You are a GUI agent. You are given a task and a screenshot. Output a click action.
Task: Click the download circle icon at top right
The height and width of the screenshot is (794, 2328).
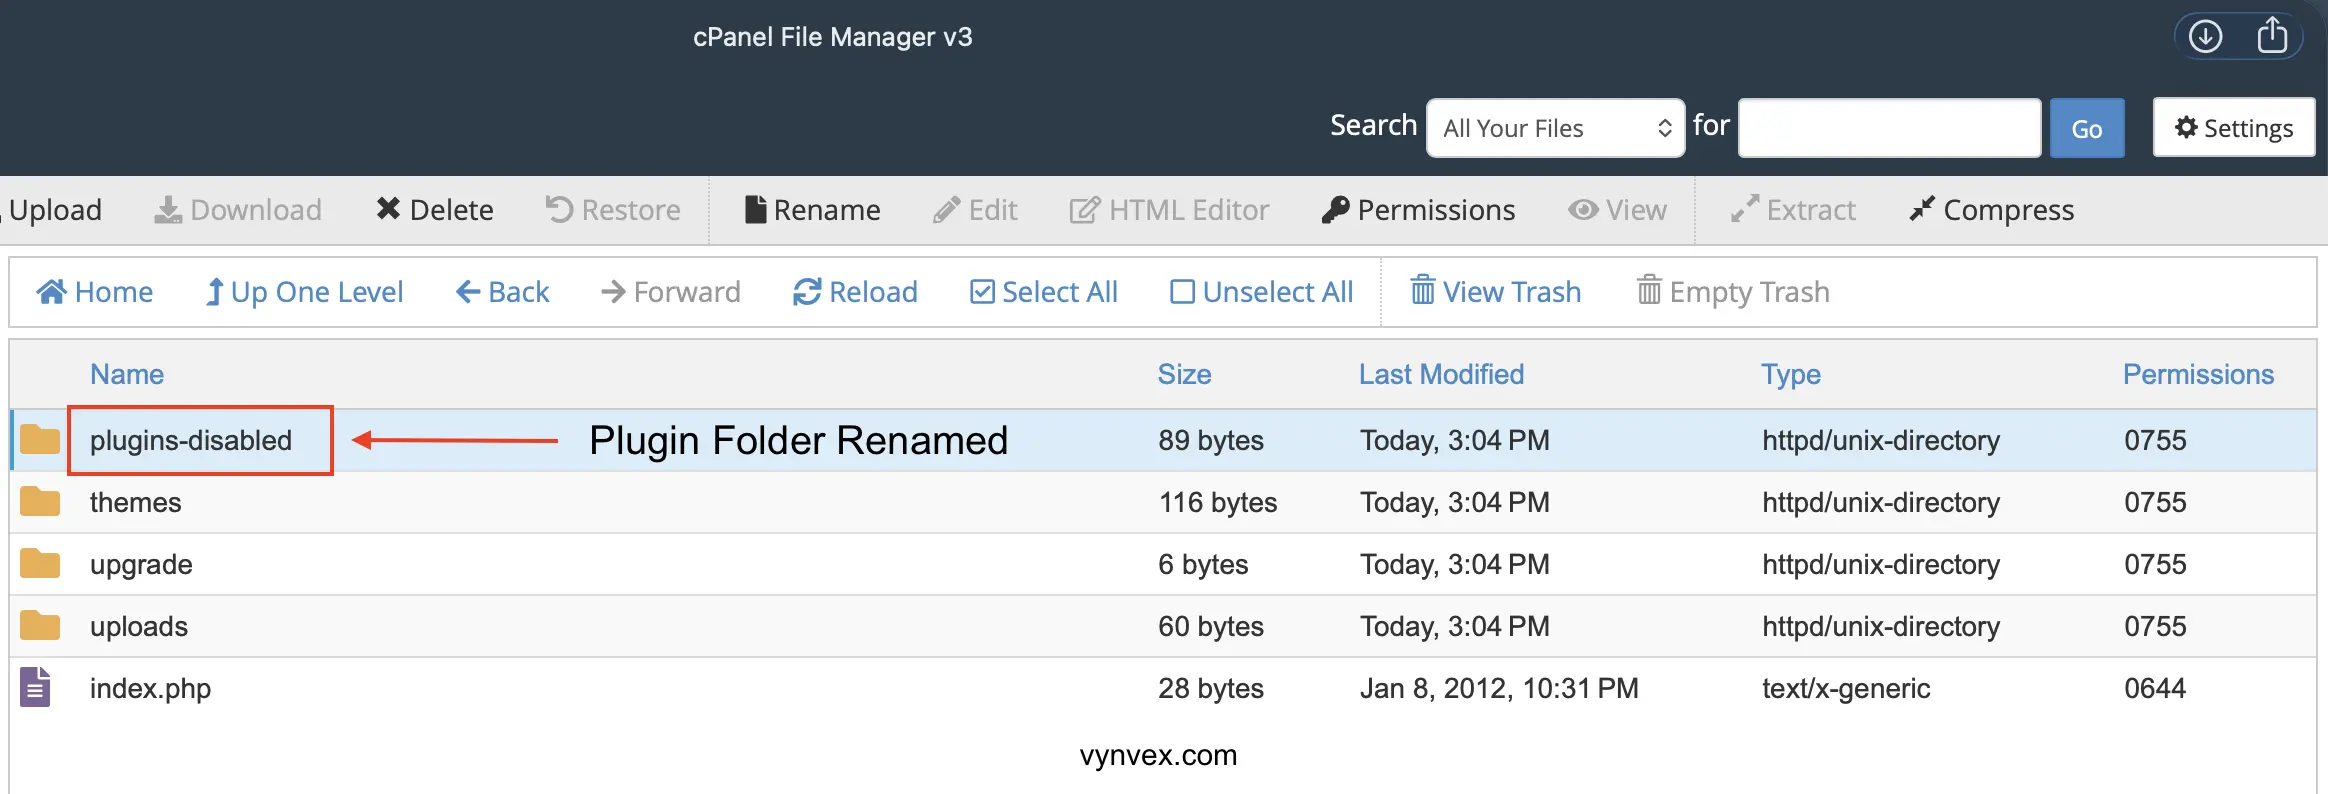coord(2206,37)
